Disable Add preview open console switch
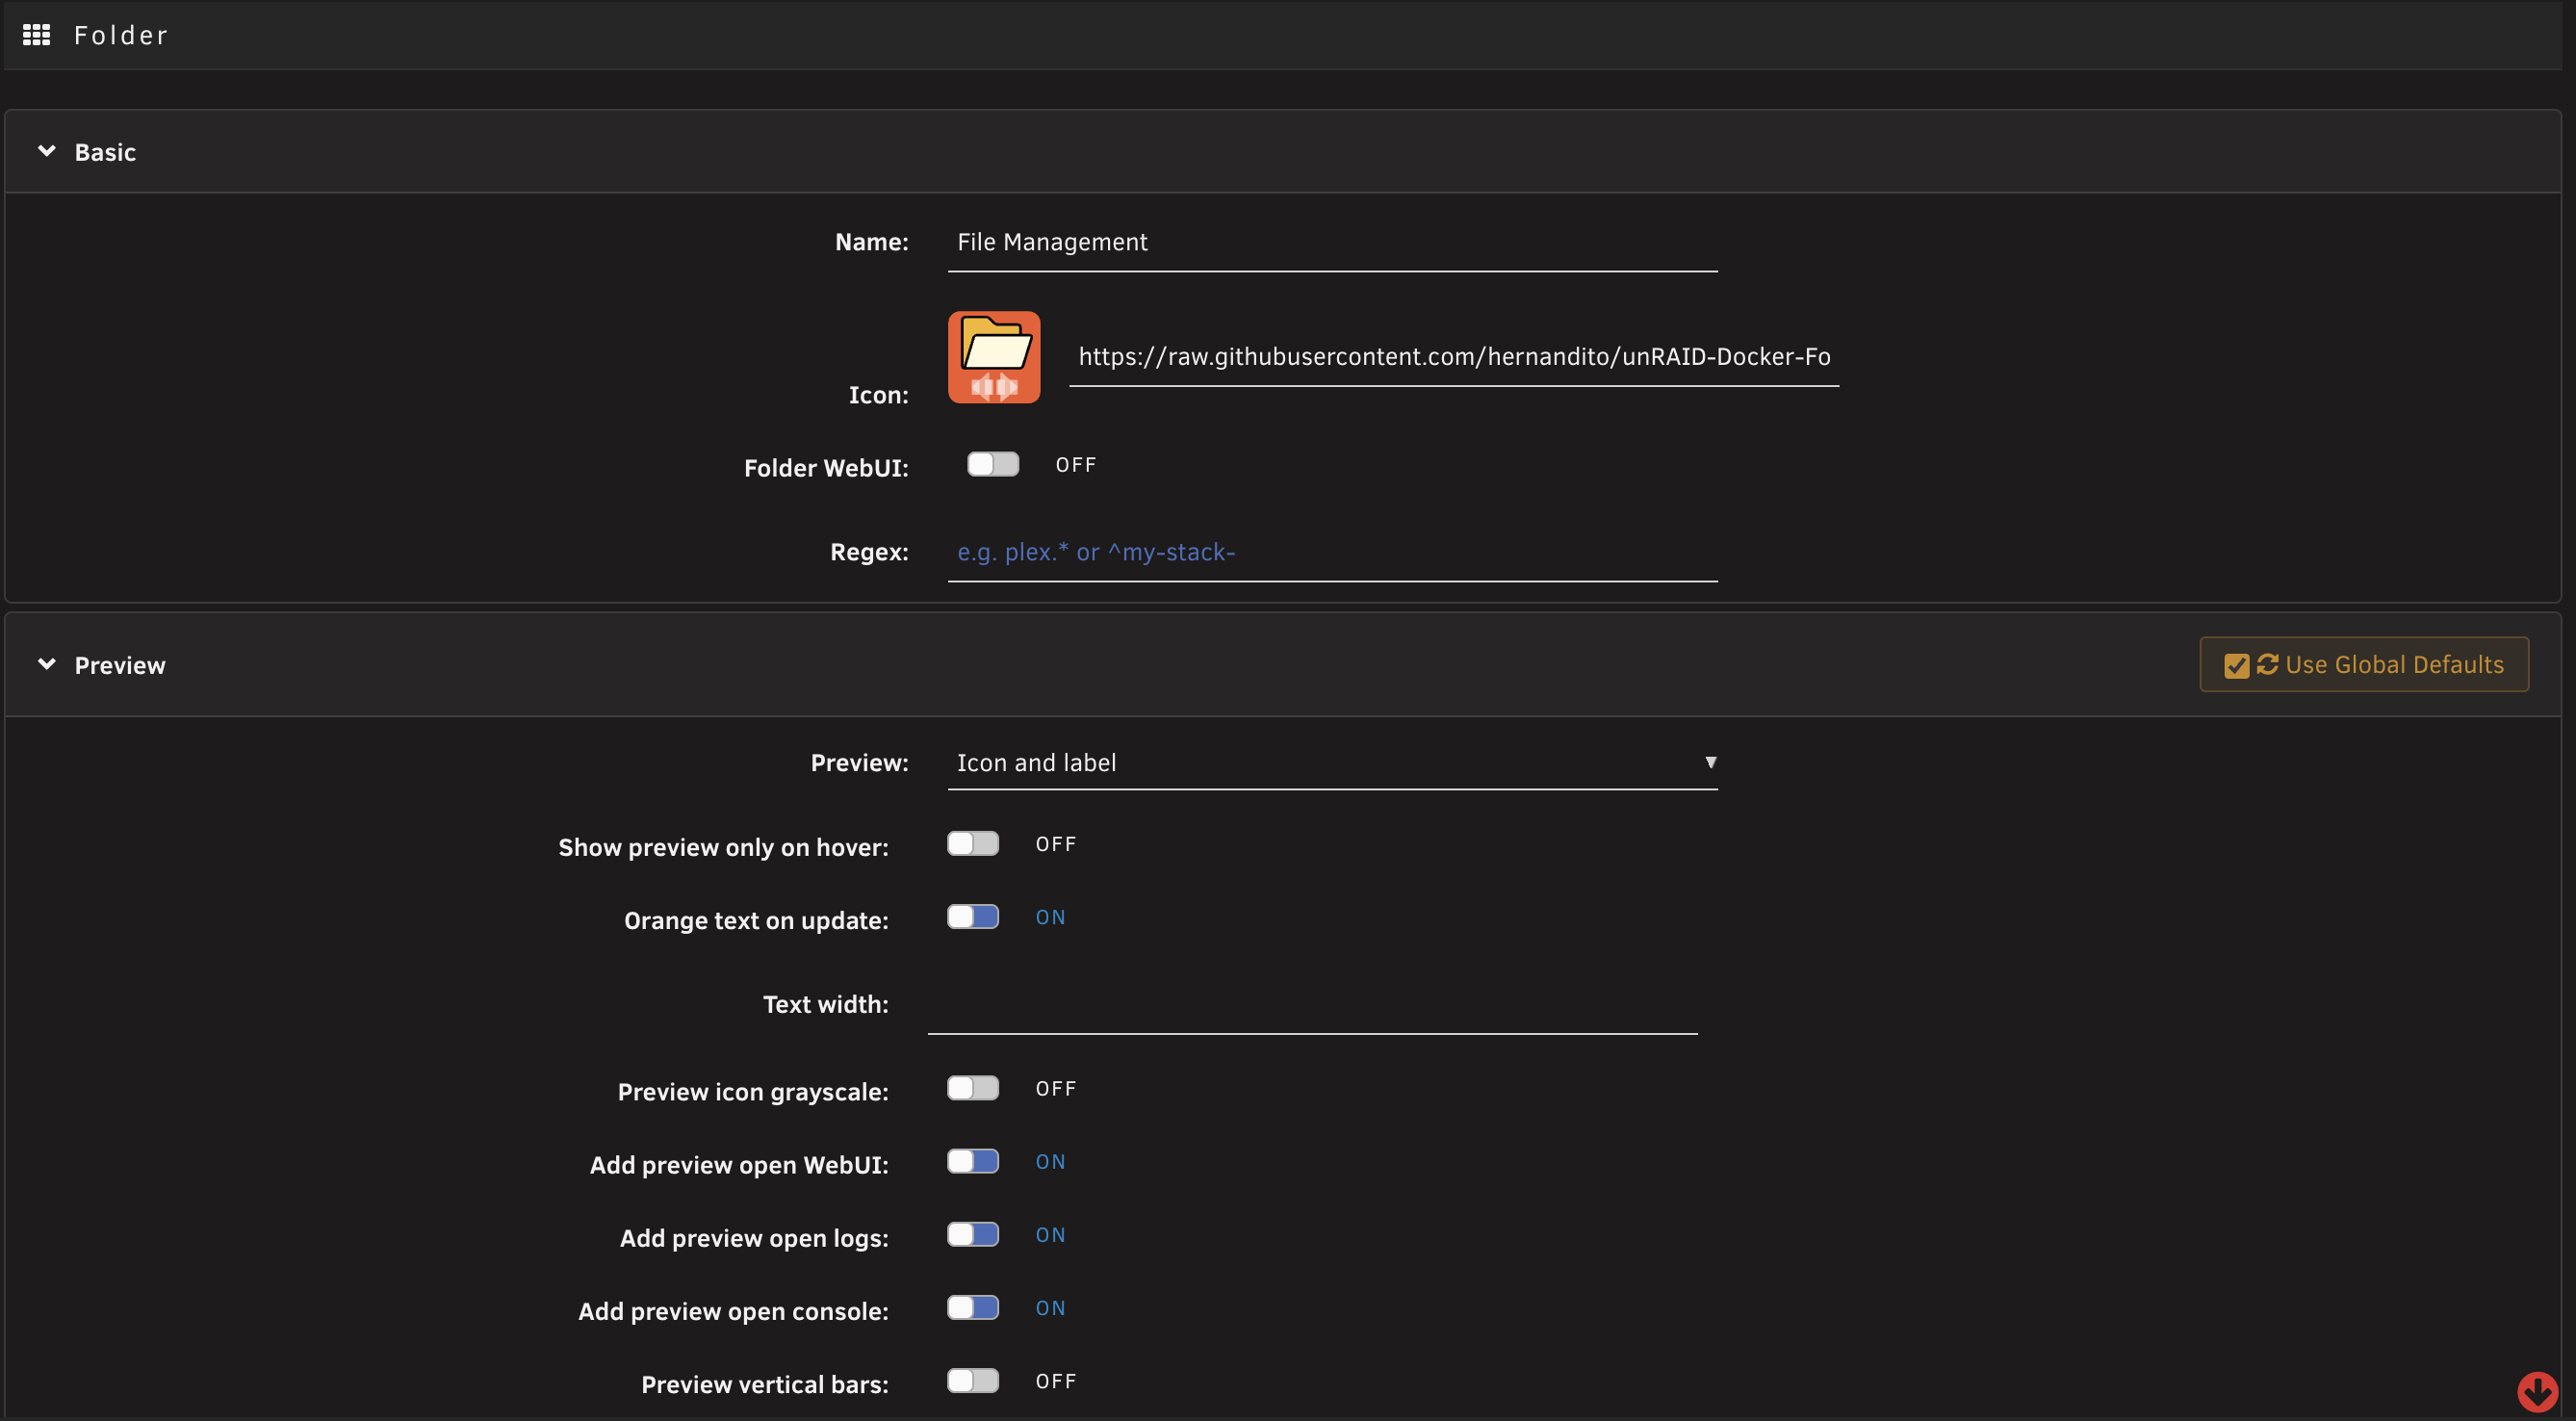The width and height of the screenshot is (2576, 1421). (x=973, y=1308)
